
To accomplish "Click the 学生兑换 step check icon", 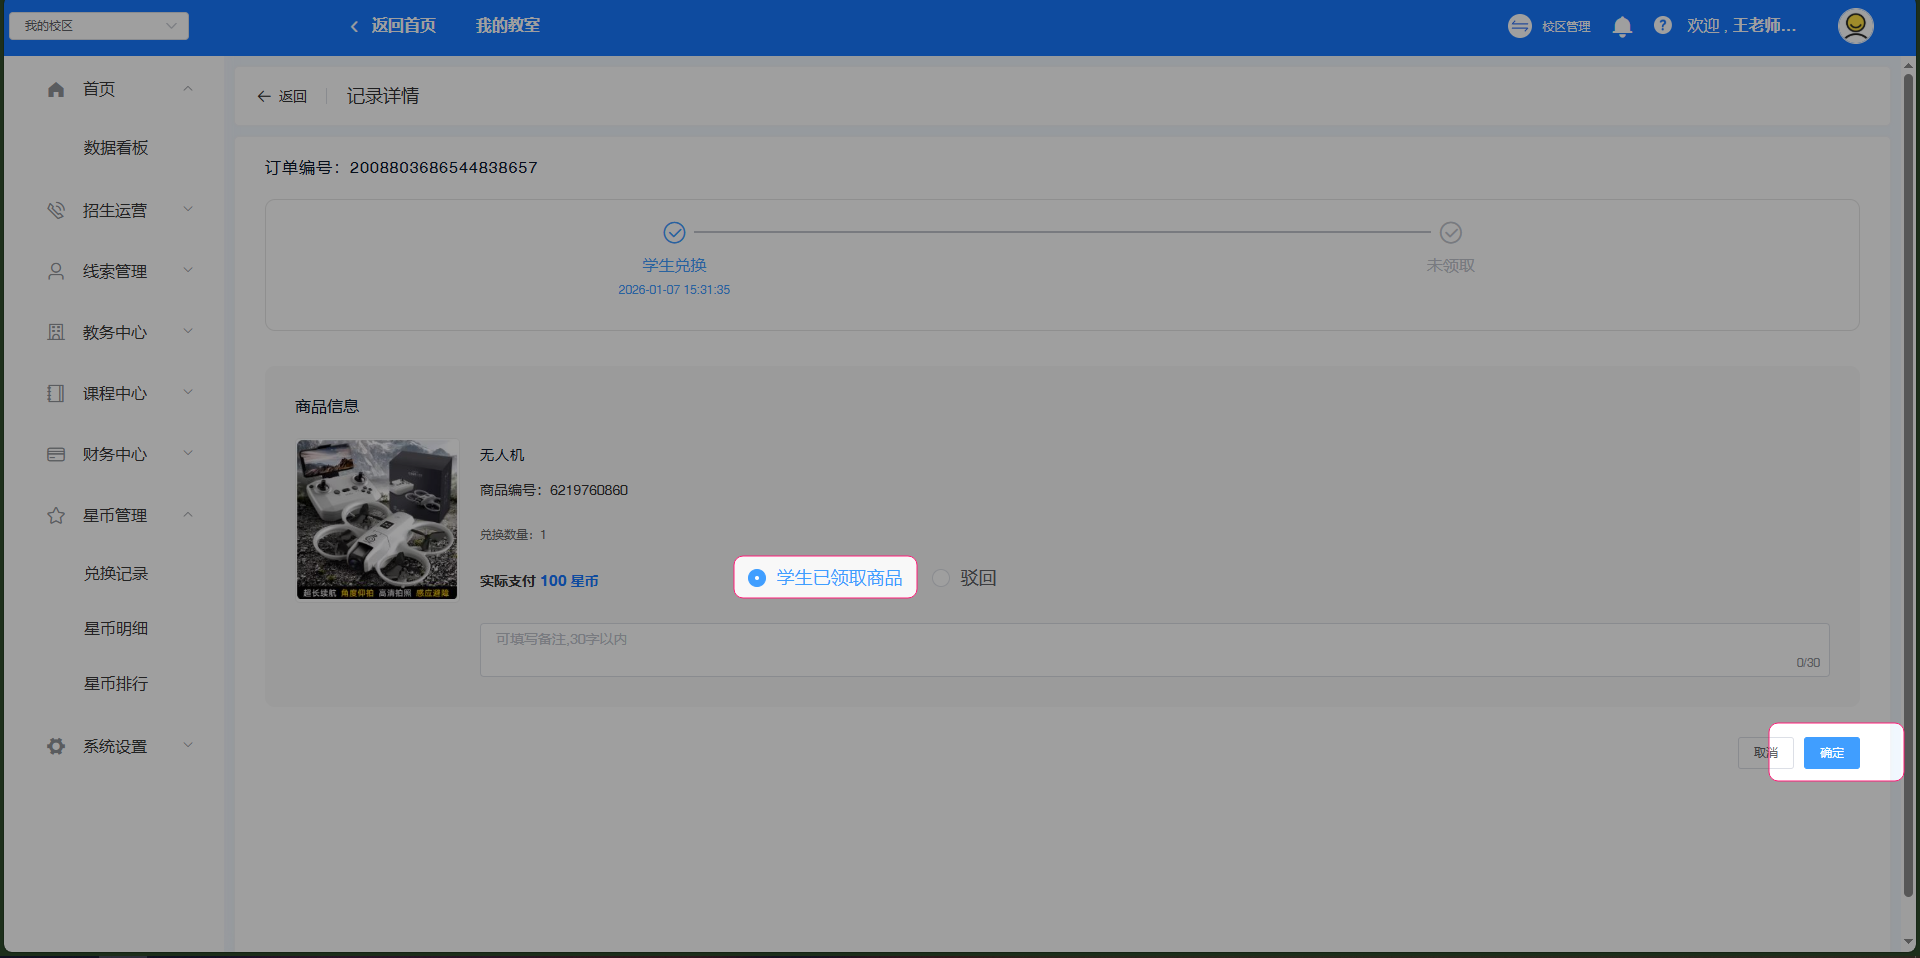I will pos(675,232).
